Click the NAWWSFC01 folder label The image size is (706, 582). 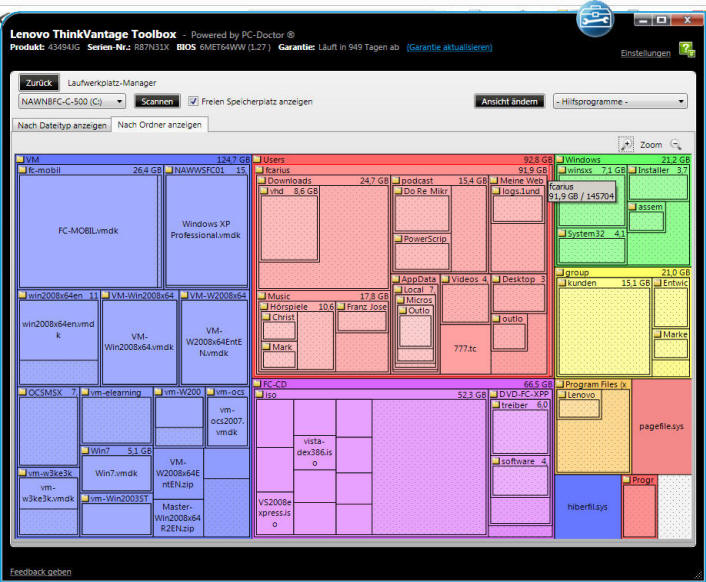point(199,170)
